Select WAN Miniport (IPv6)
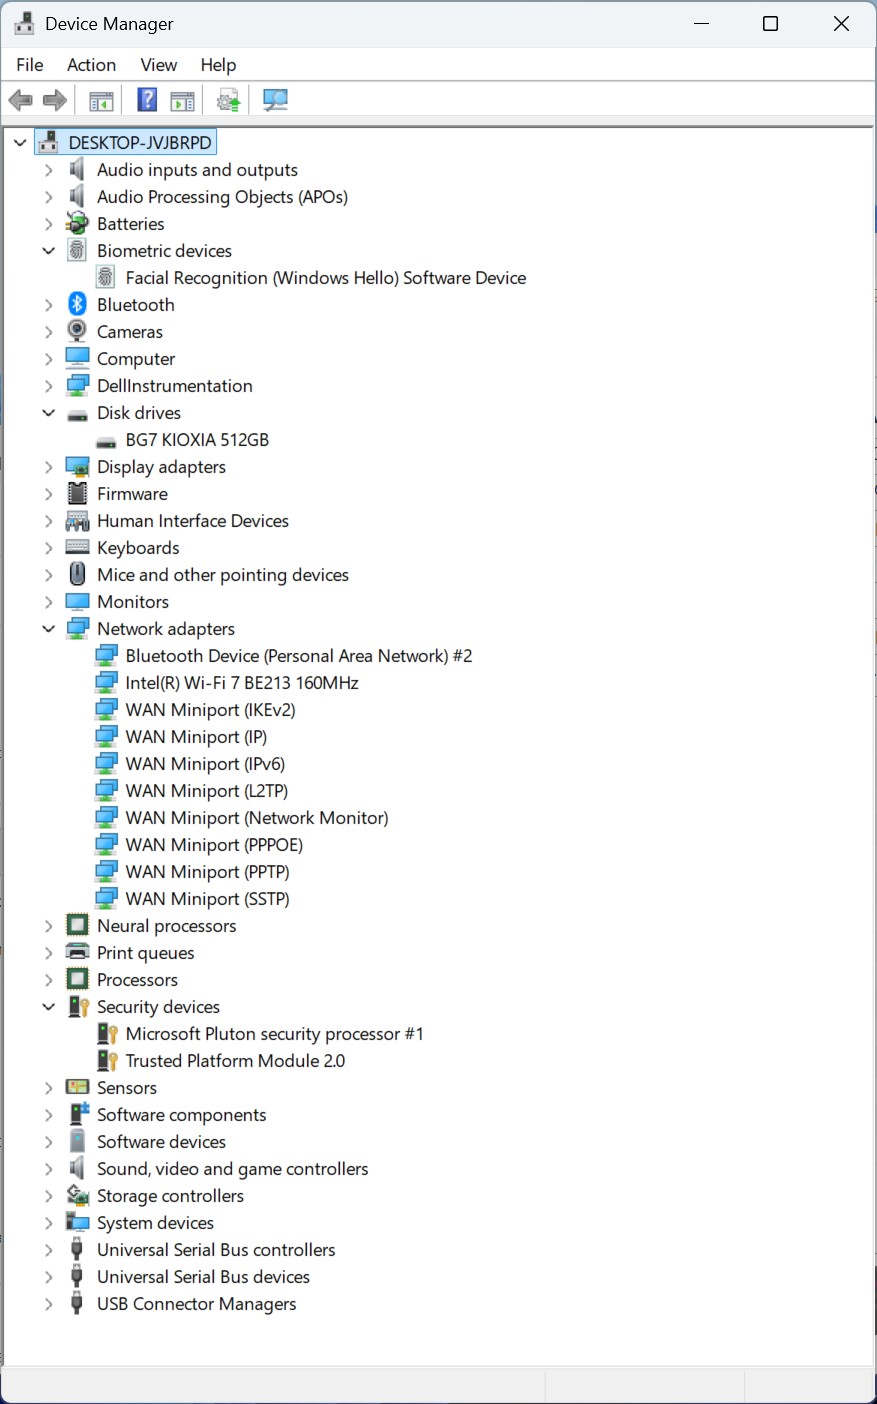877x1404 pixels. [205, 764]
